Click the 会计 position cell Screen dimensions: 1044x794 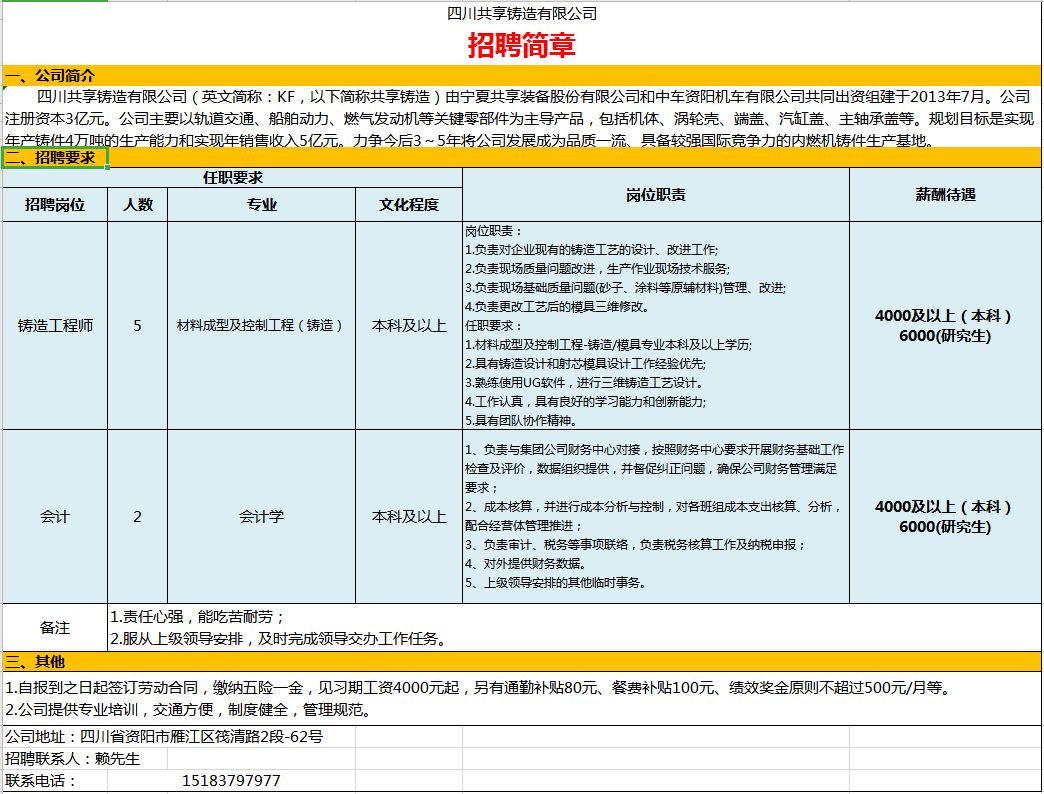click(x=55, y=517)
